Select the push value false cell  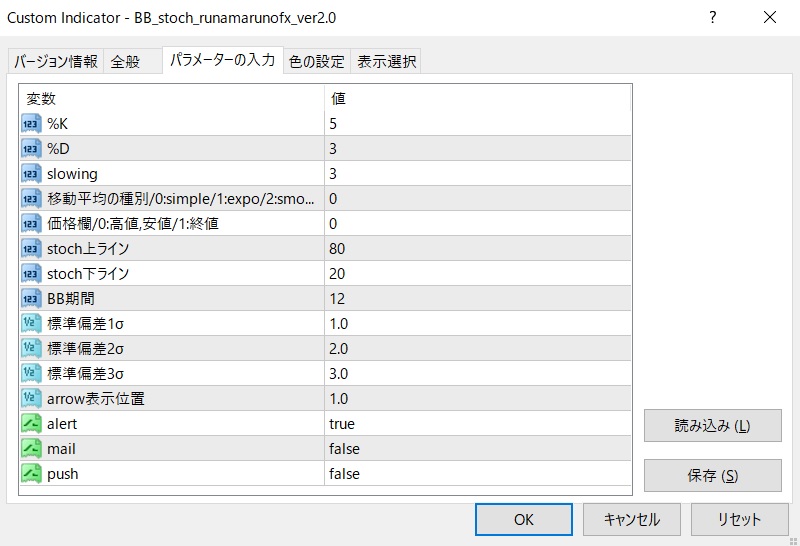[x=478, y=474]
